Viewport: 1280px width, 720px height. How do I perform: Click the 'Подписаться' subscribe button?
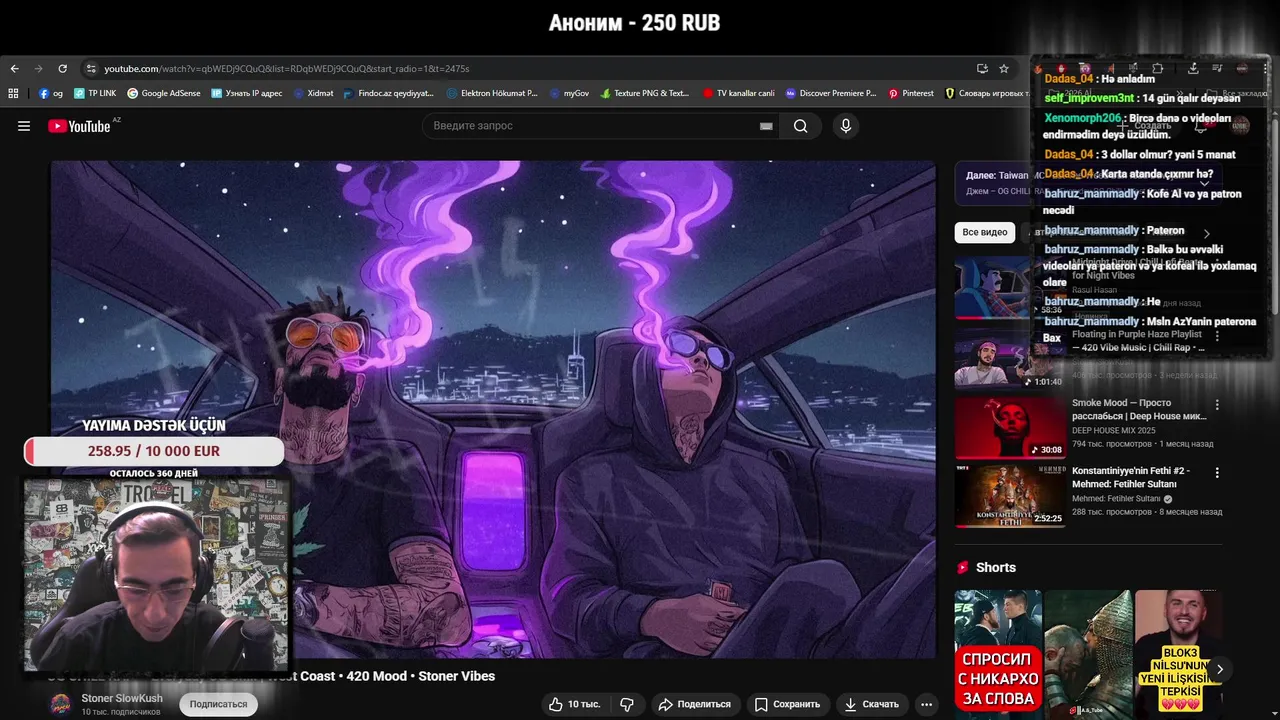(218, 704)
